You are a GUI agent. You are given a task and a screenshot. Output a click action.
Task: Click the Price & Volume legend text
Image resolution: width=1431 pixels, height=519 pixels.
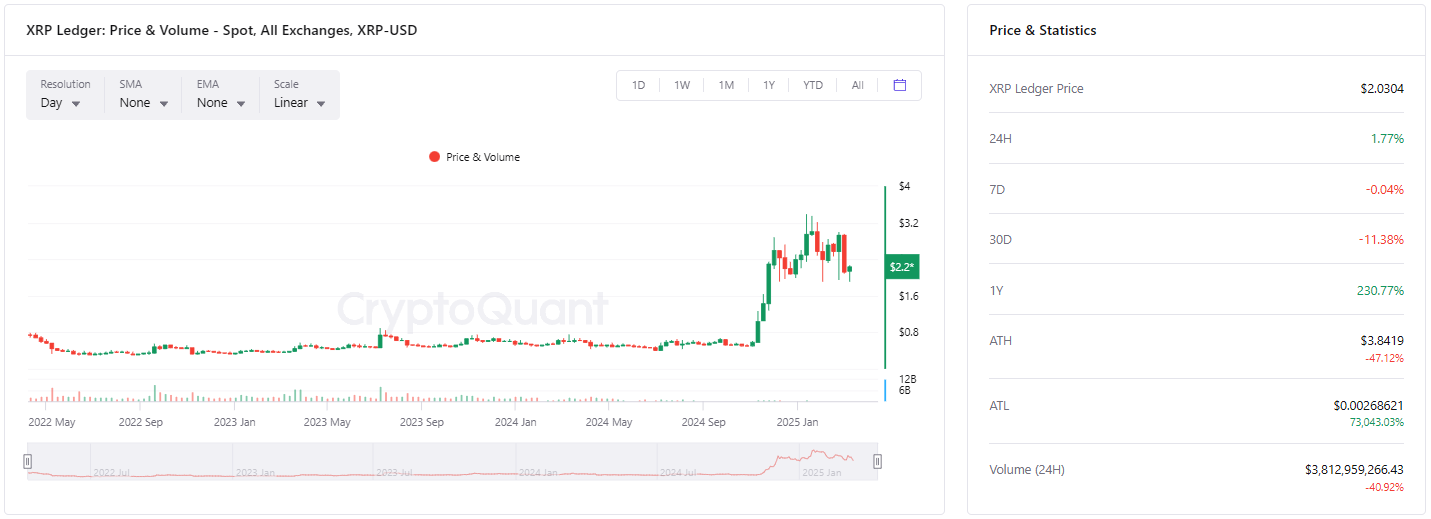coord(483,157)
